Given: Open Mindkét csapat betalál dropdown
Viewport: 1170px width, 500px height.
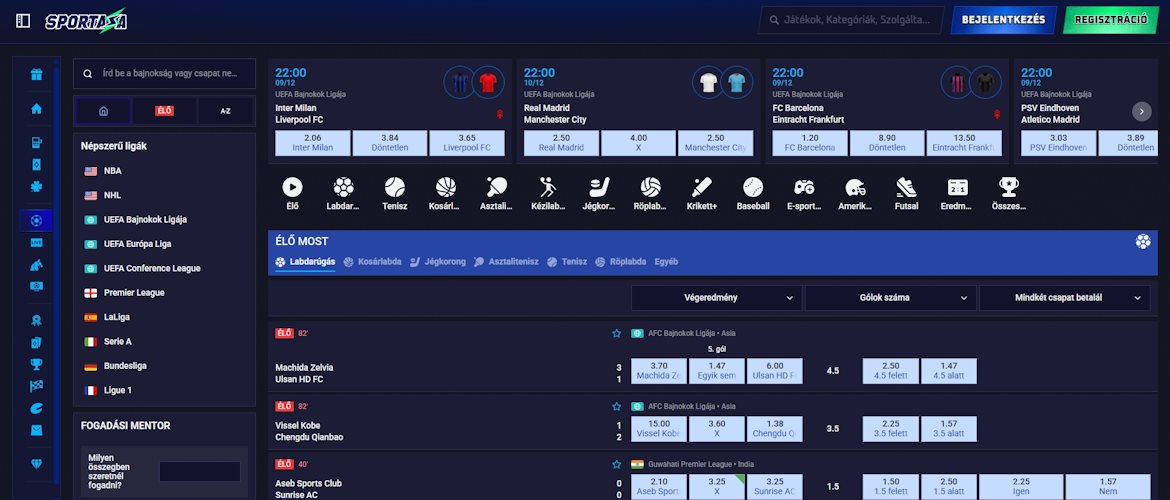Looking at the screenshot, I should pos(1064,297).
